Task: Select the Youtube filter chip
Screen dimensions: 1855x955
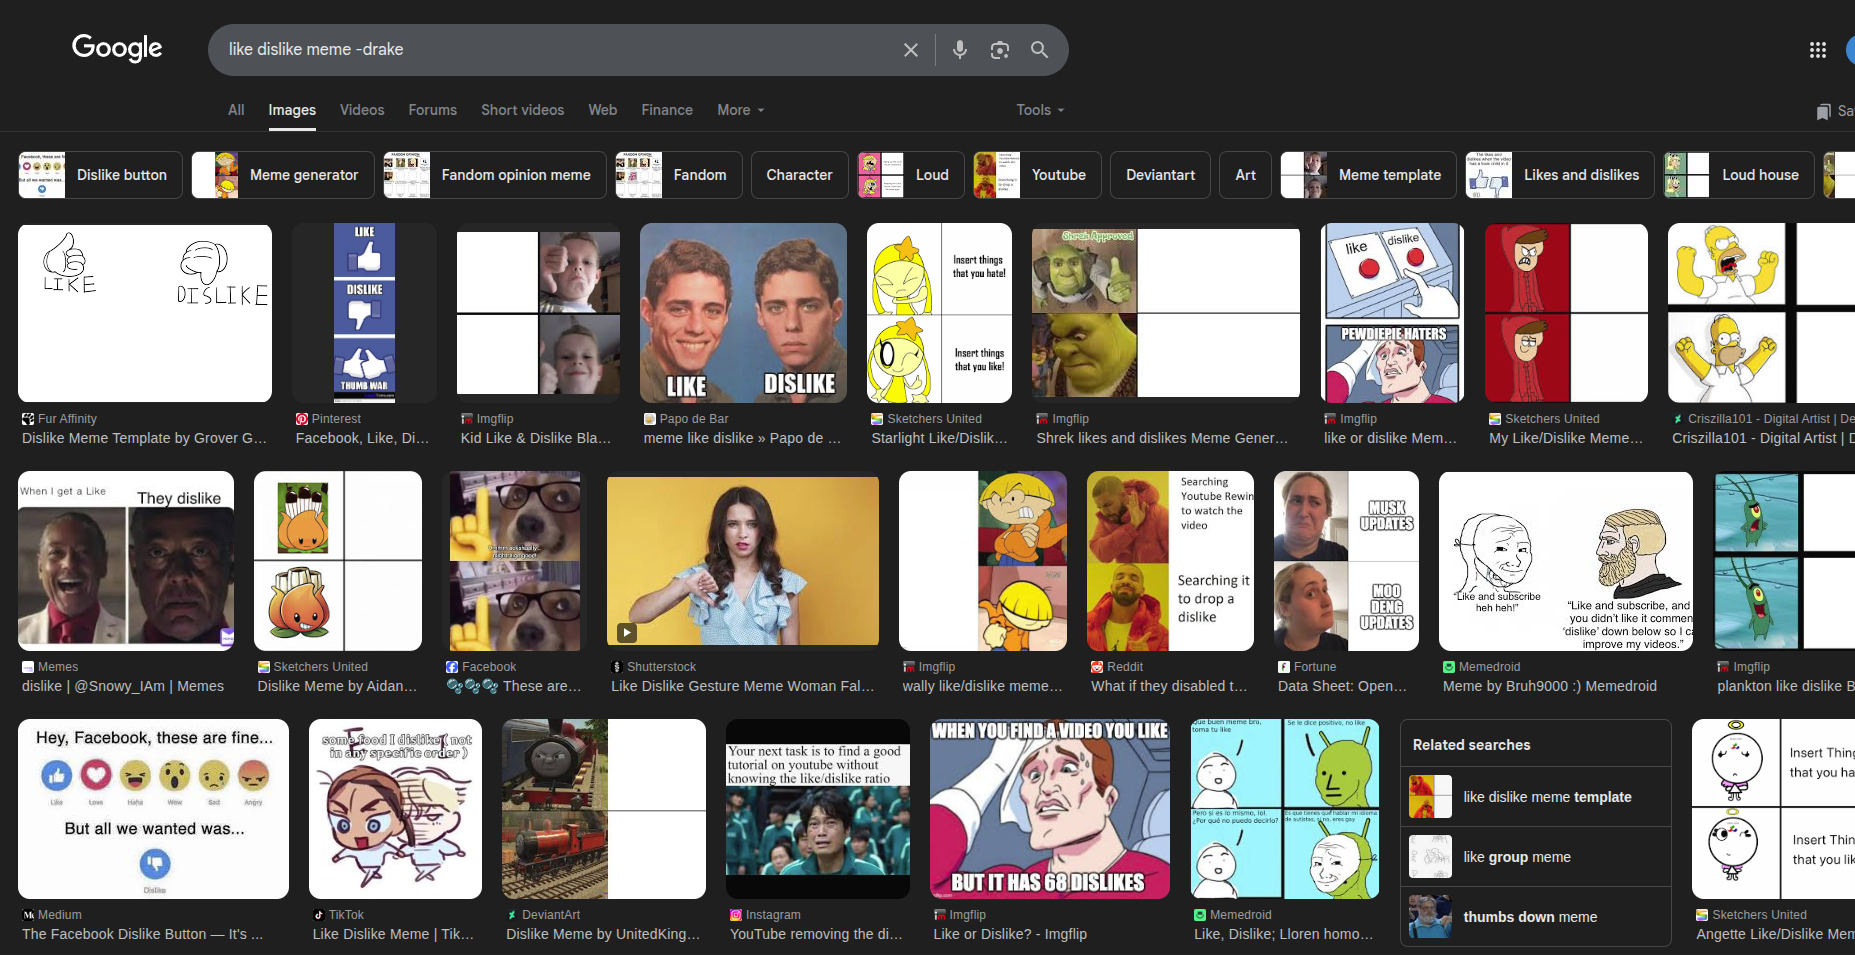Action: (x=1037, y=175)
